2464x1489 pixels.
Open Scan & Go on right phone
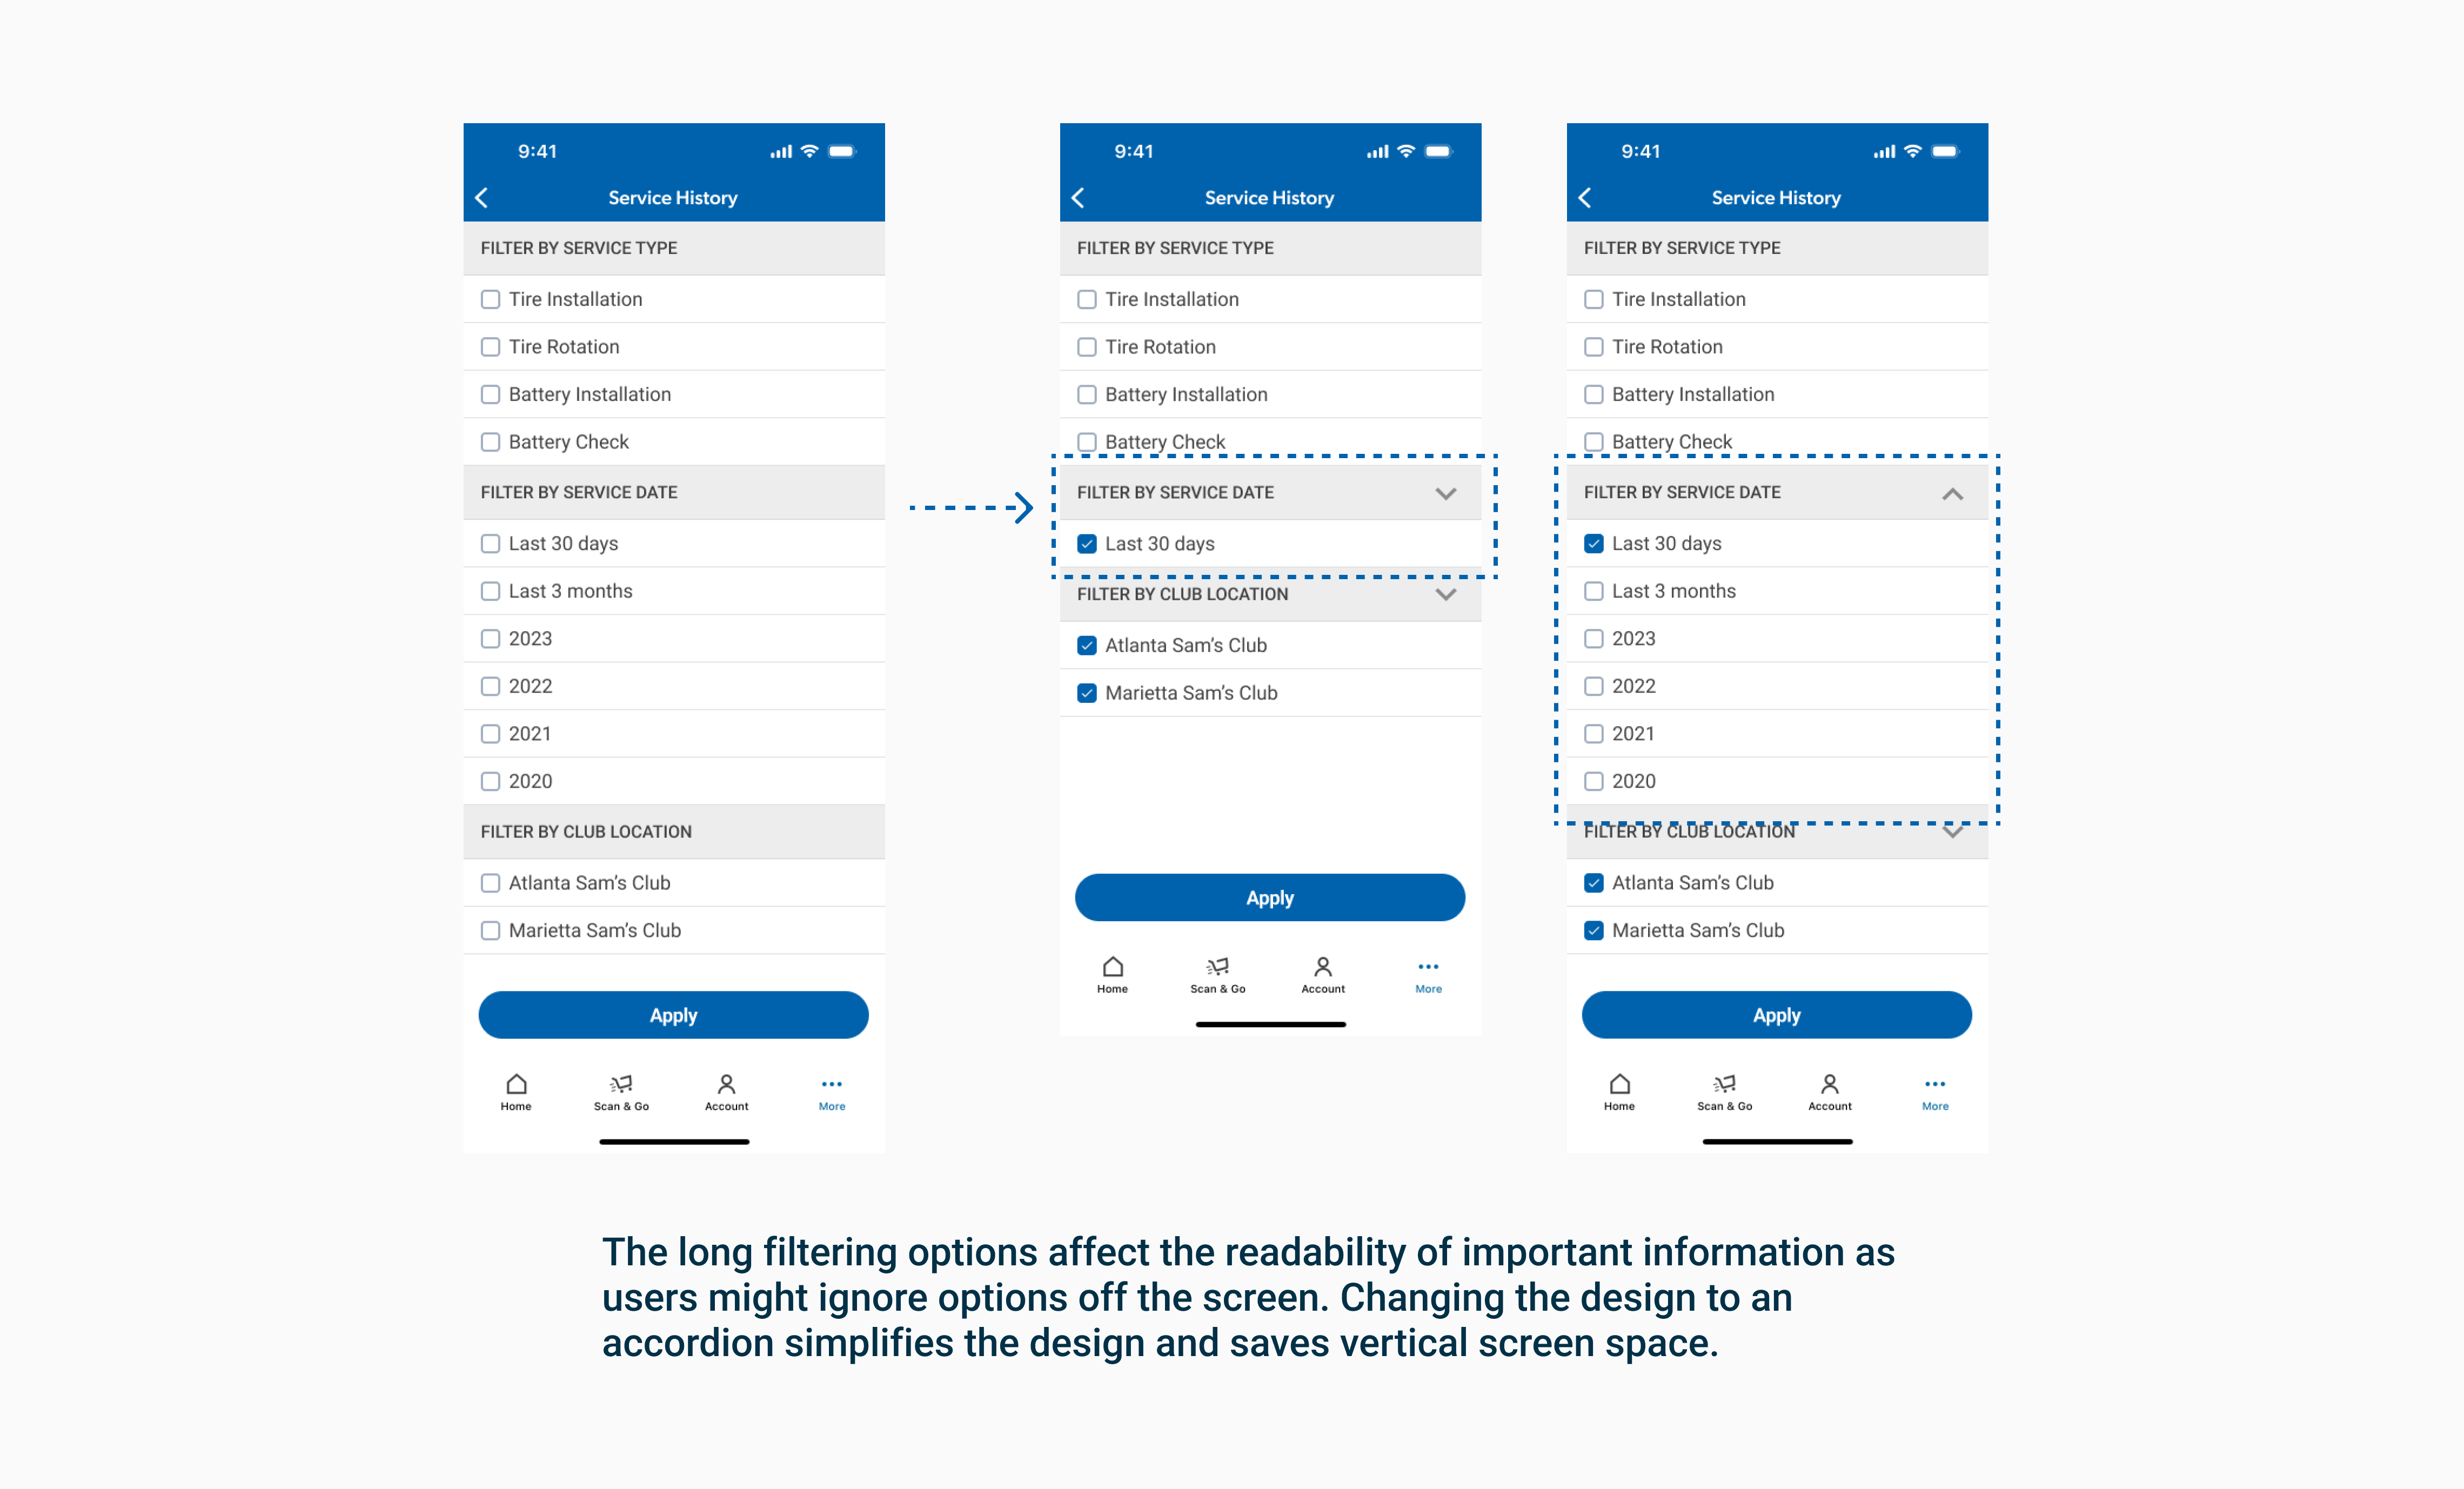1724,1091
